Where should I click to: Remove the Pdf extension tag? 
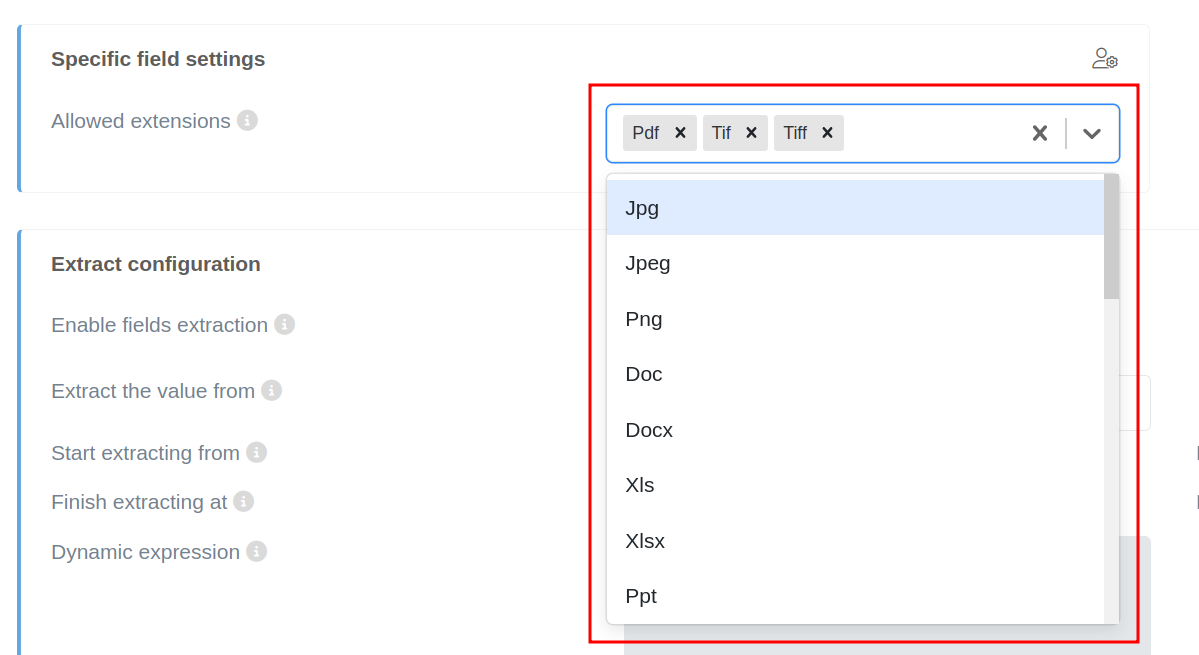click(680, 133)
